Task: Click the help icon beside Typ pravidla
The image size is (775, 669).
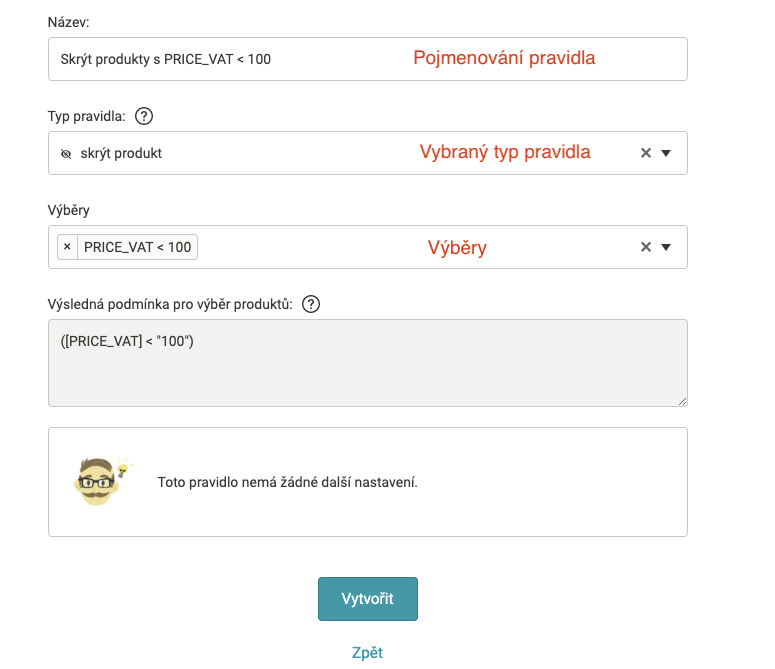Action: pyautogui.click(x=144, y=116)
